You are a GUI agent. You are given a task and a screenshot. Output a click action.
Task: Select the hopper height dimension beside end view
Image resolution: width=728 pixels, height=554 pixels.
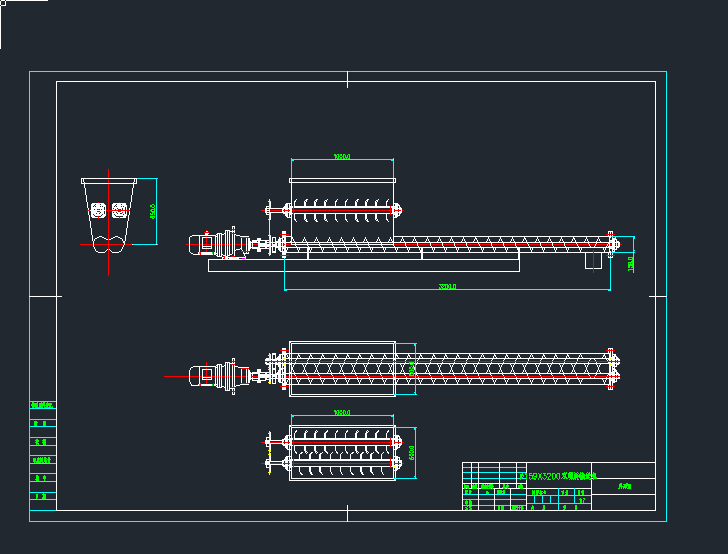coord(154,211)
